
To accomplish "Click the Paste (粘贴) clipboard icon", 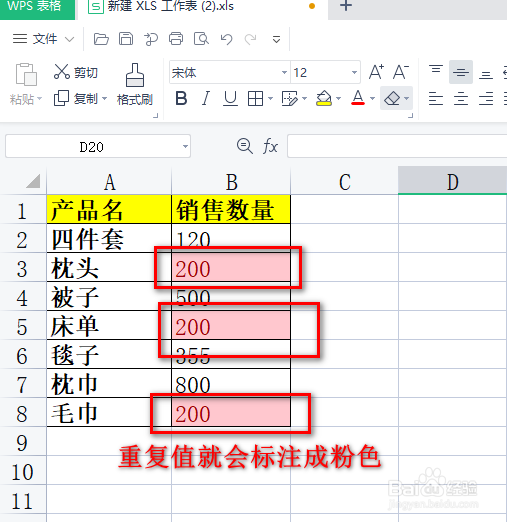I will [26, 74].
